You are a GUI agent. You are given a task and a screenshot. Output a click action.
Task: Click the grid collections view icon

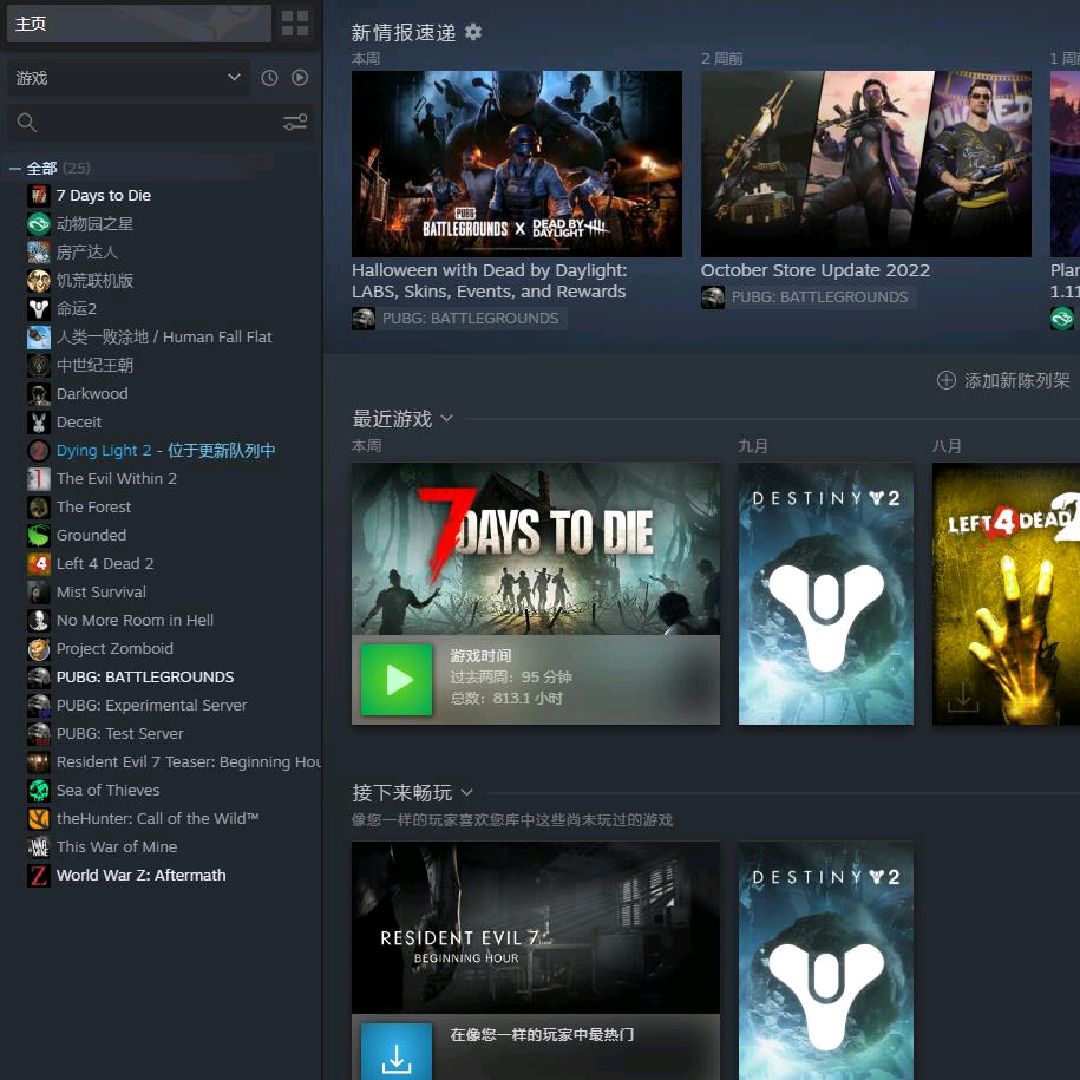click(x=295, y=23)
